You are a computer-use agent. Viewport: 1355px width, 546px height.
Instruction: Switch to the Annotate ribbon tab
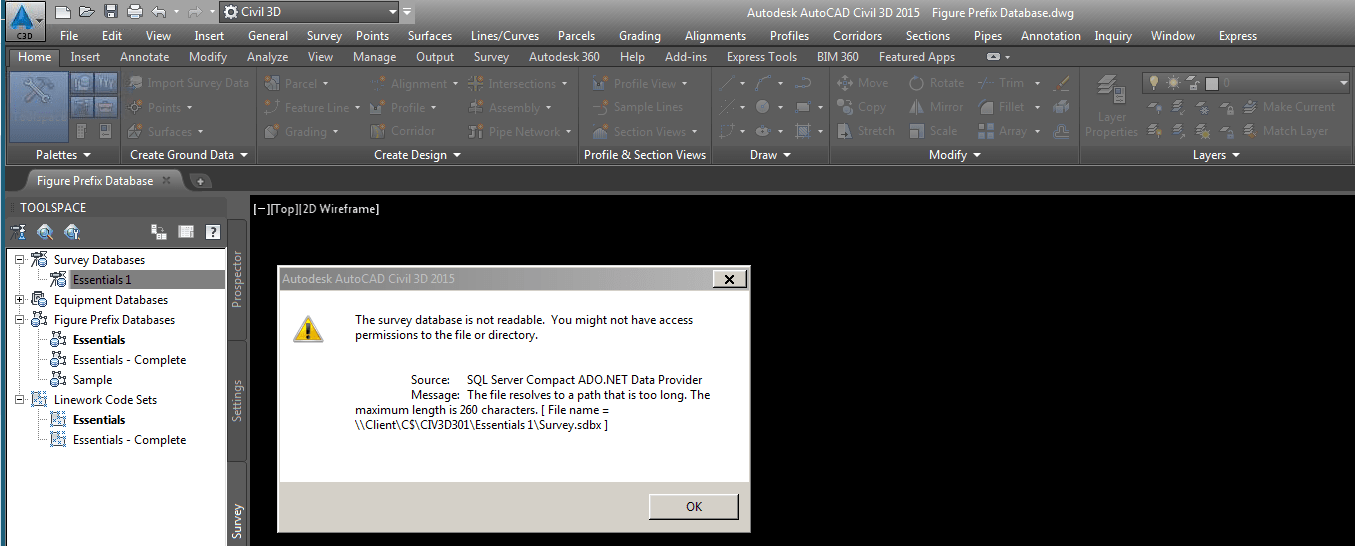point(145,57)
